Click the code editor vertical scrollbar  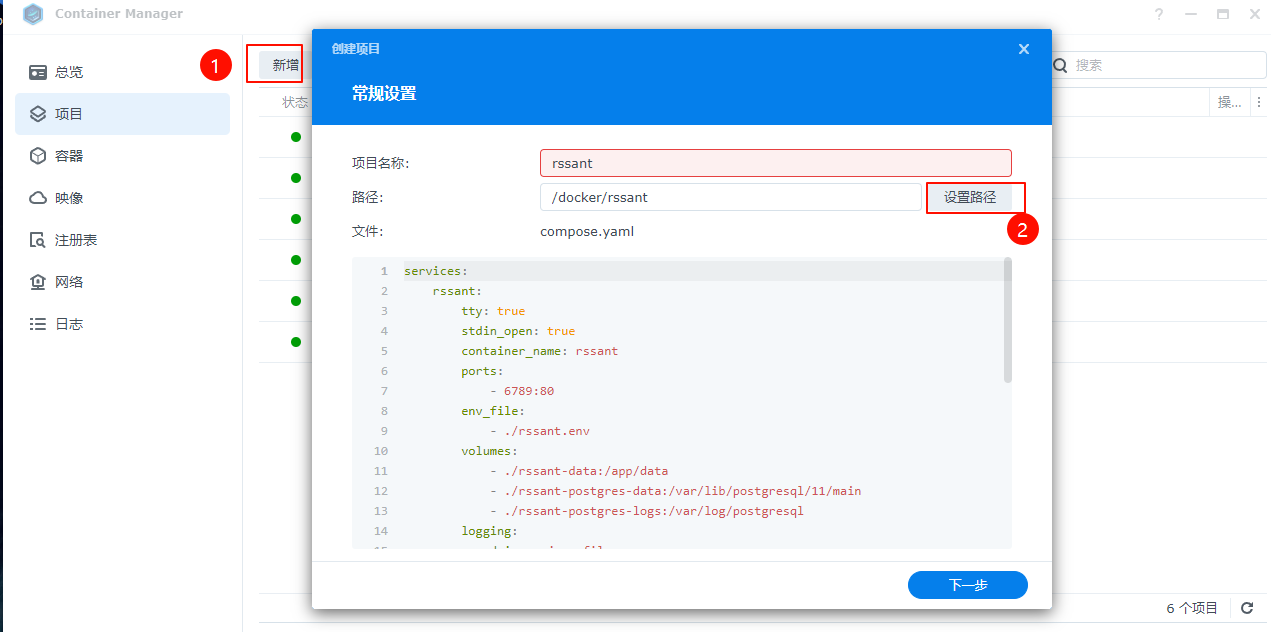(x=1007, y=320)
